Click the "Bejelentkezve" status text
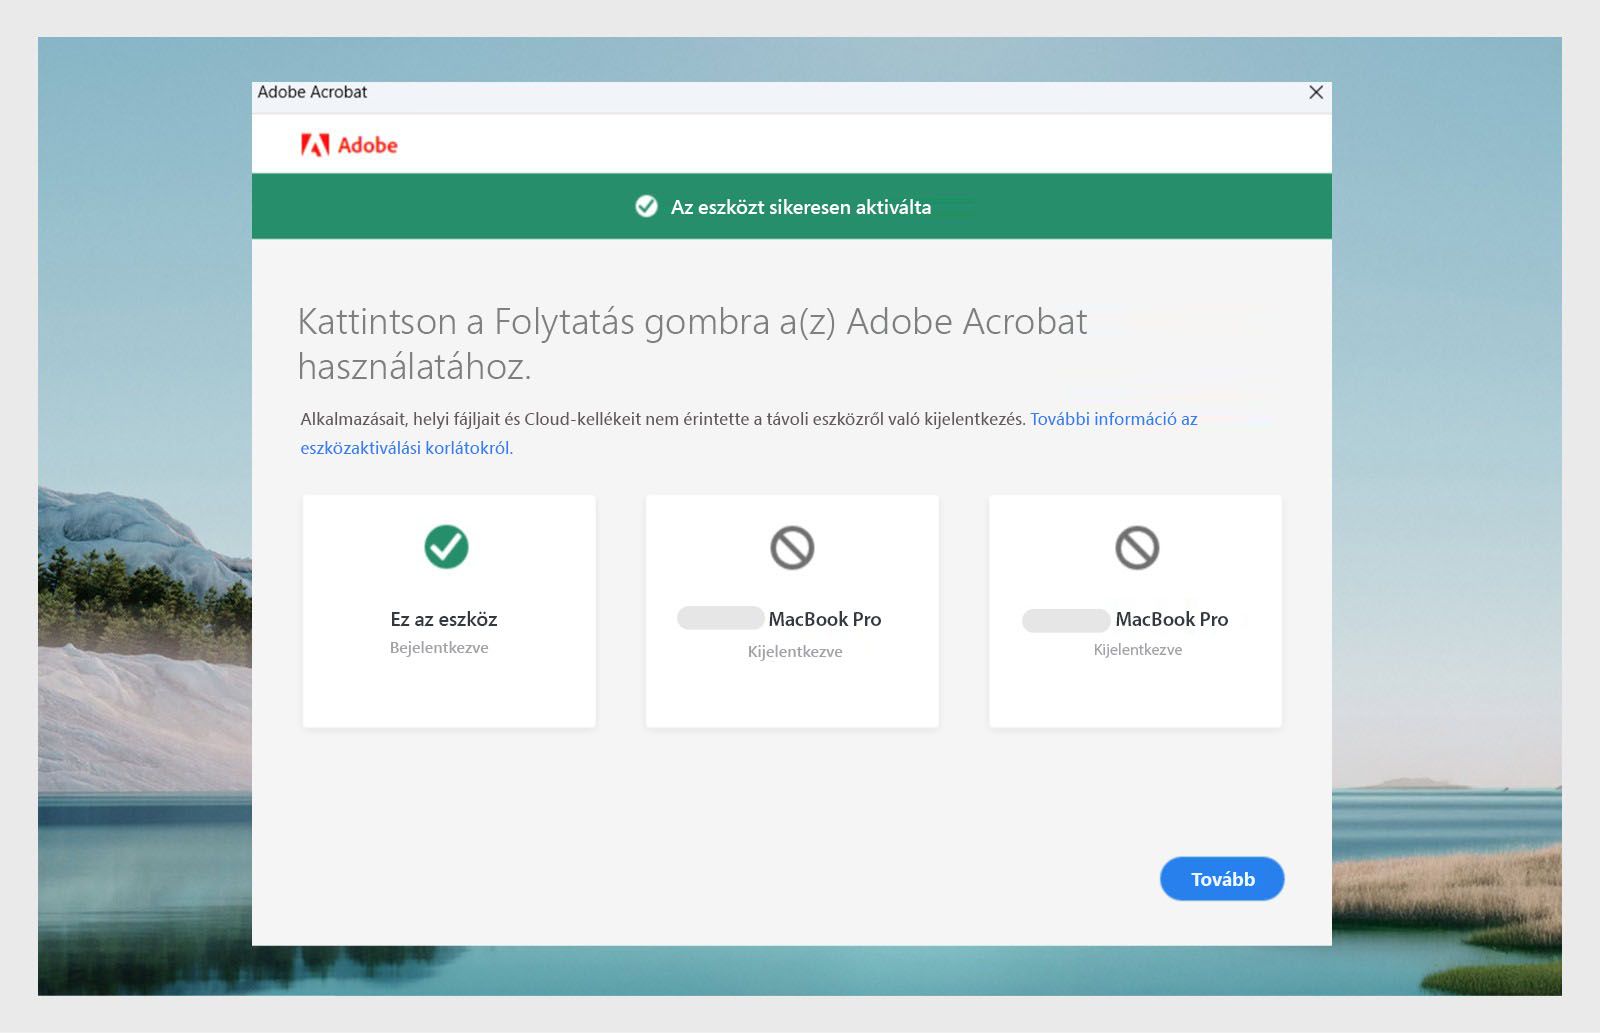Viewport: 1600px width, 1033px height. [439, 648]
